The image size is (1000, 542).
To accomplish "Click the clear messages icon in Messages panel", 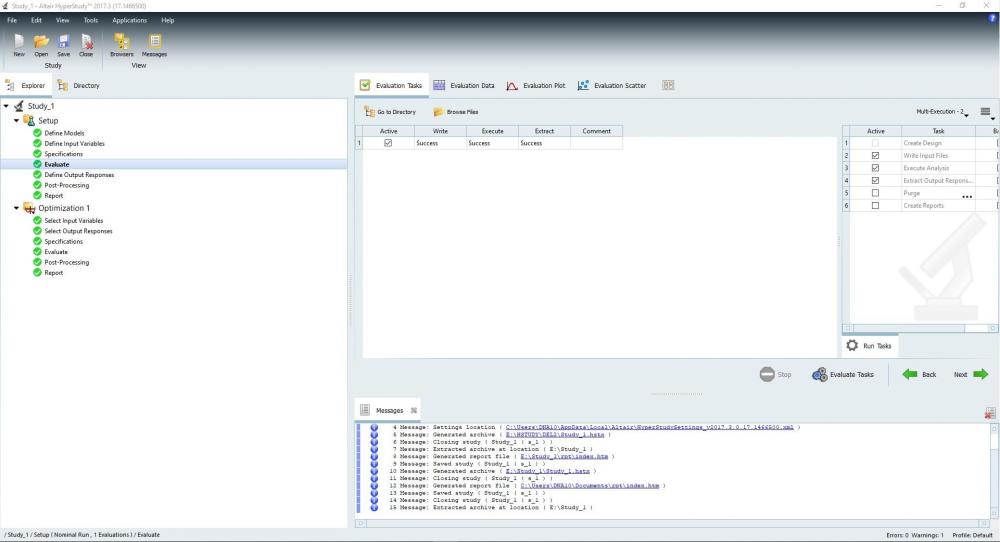I will 990,414.
